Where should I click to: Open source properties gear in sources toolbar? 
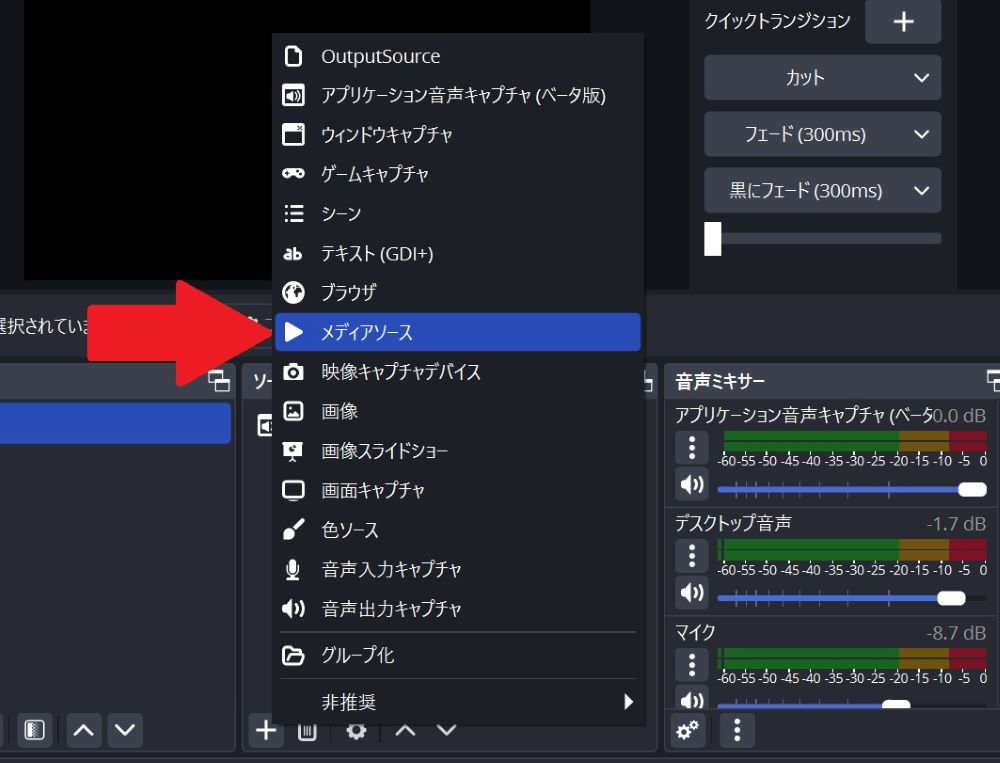(x=356, y=732)
